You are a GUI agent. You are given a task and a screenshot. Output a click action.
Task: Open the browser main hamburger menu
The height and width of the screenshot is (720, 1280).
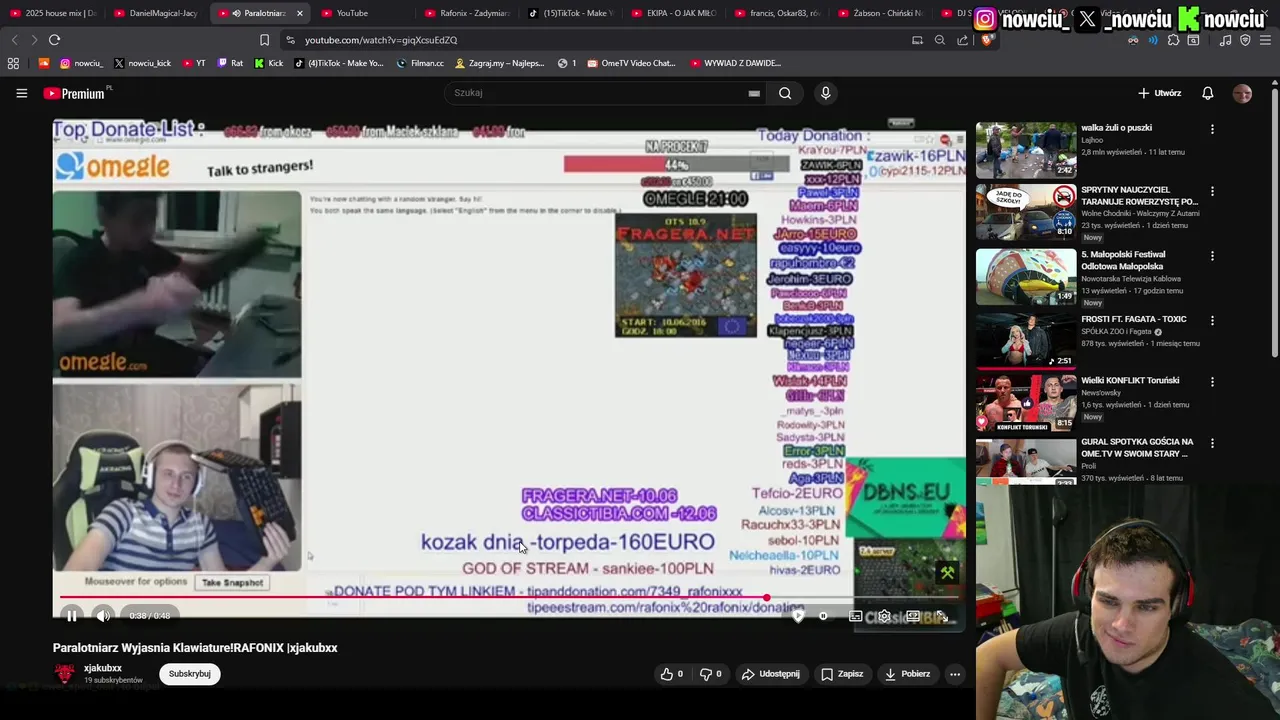(1265, 40)
